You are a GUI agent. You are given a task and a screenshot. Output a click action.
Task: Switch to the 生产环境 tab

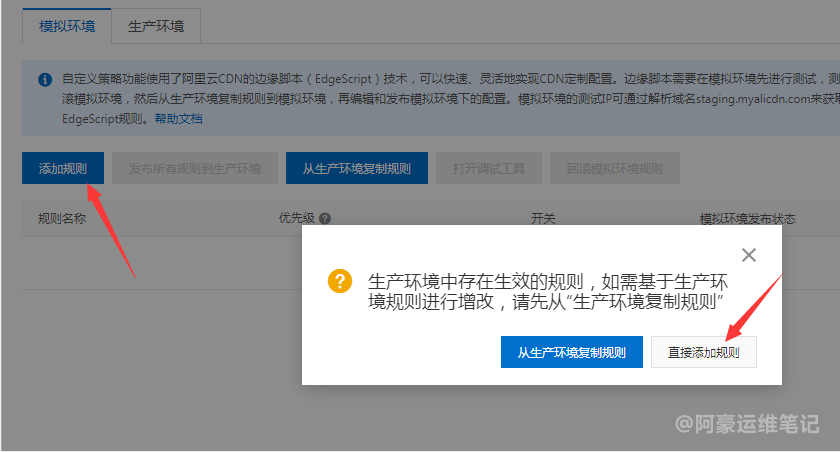(156, 26)
